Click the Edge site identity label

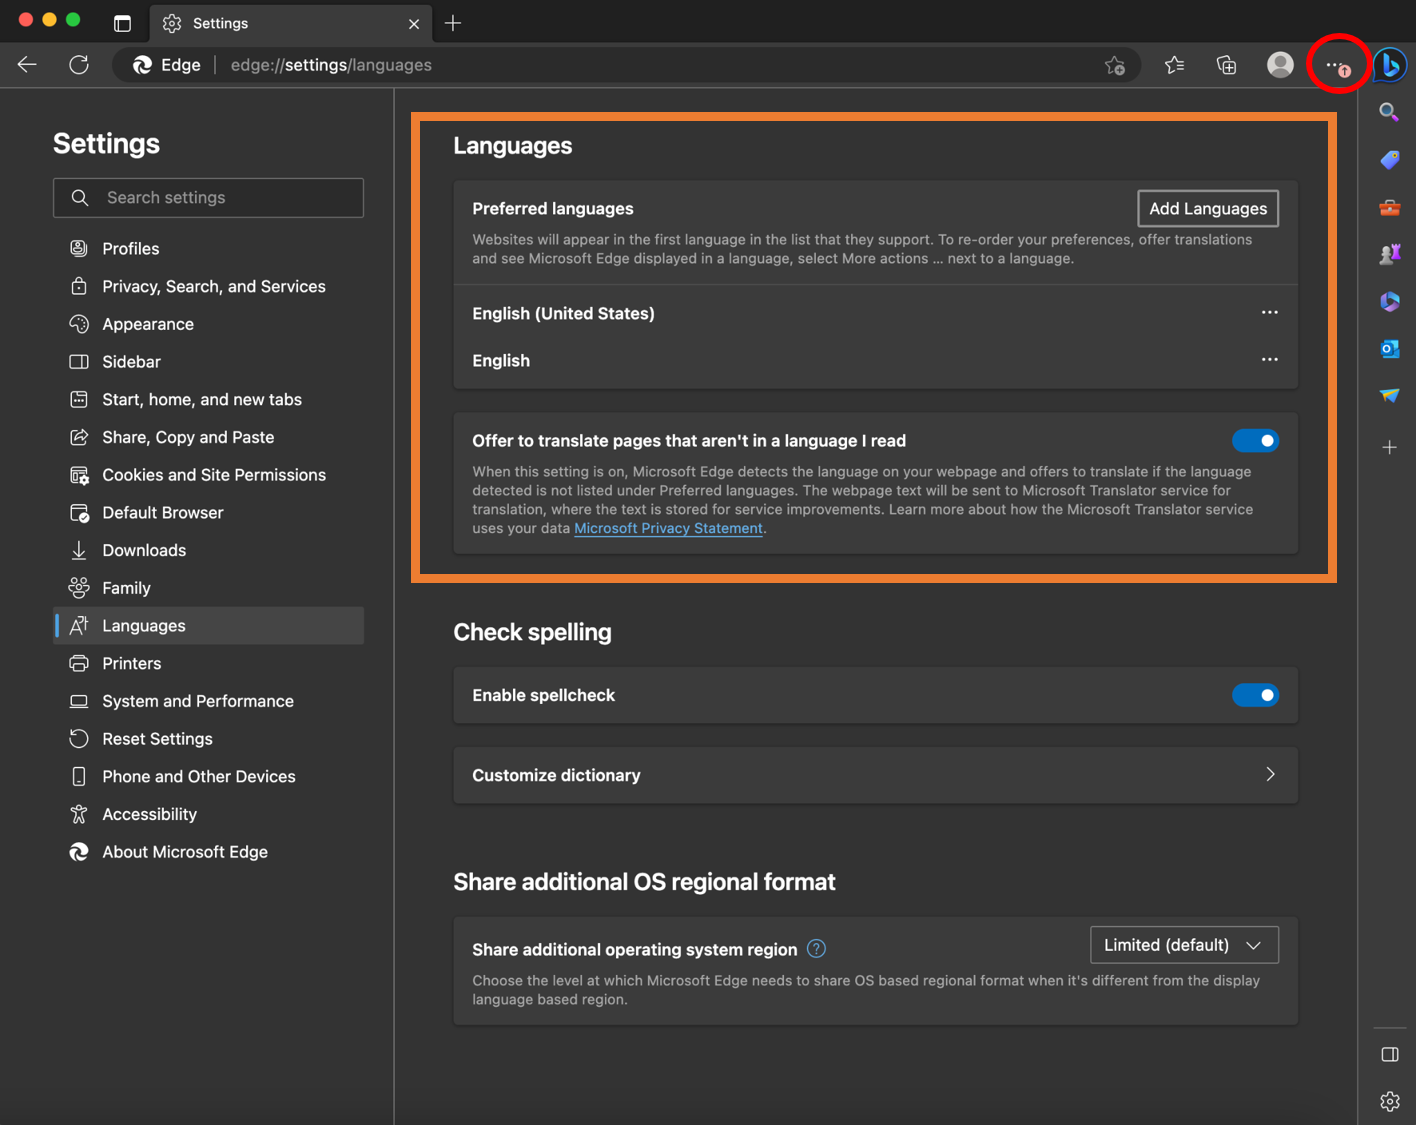(x=167, y=65)
